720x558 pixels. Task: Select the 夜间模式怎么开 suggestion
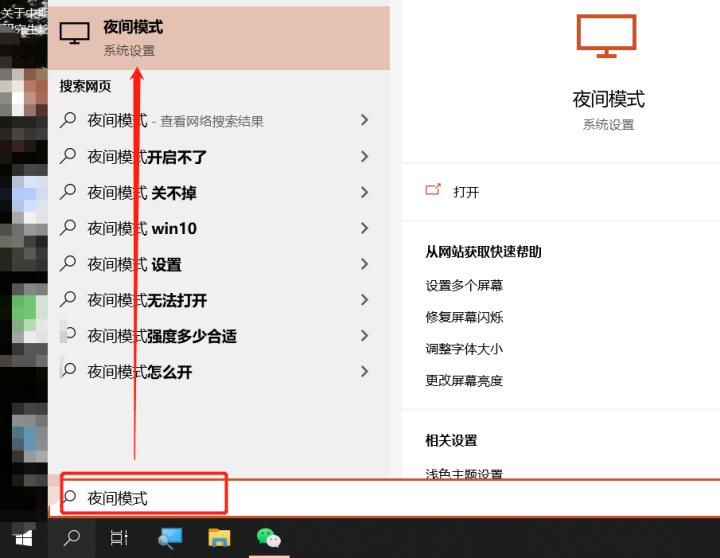(219, 372)
